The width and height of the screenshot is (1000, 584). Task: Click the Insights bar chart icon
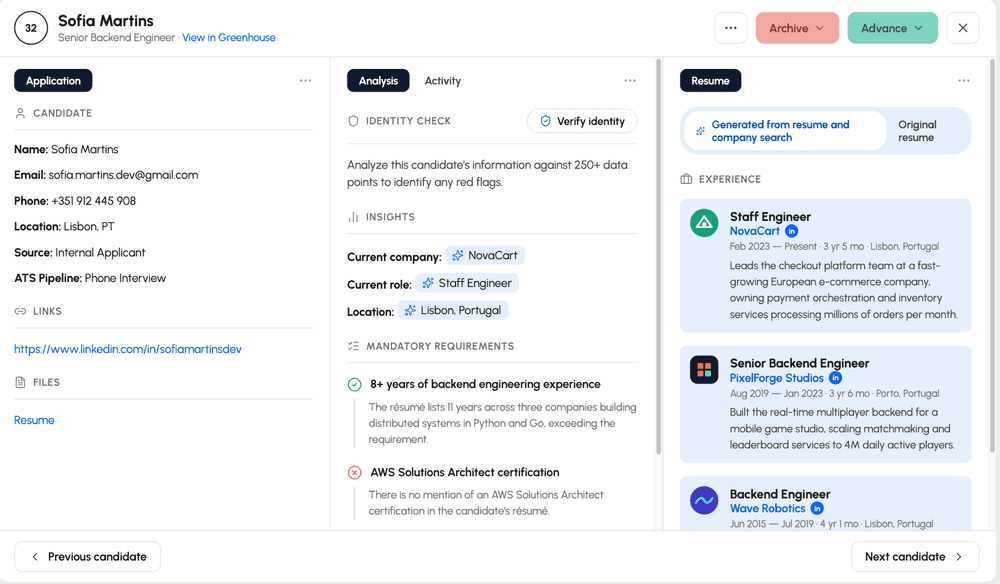(353, 217)
